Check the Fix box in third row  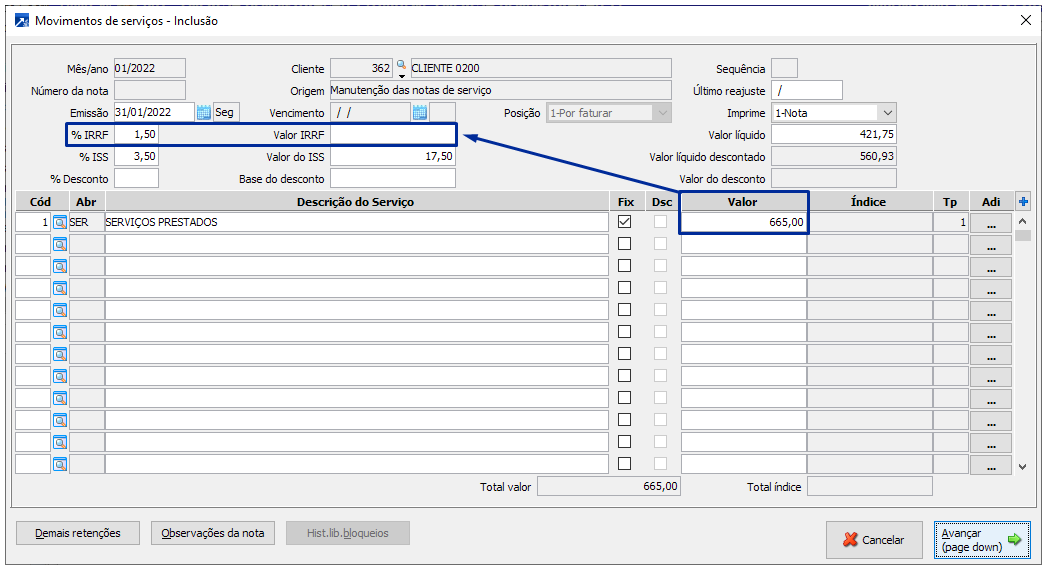click(x=624, y=266)
